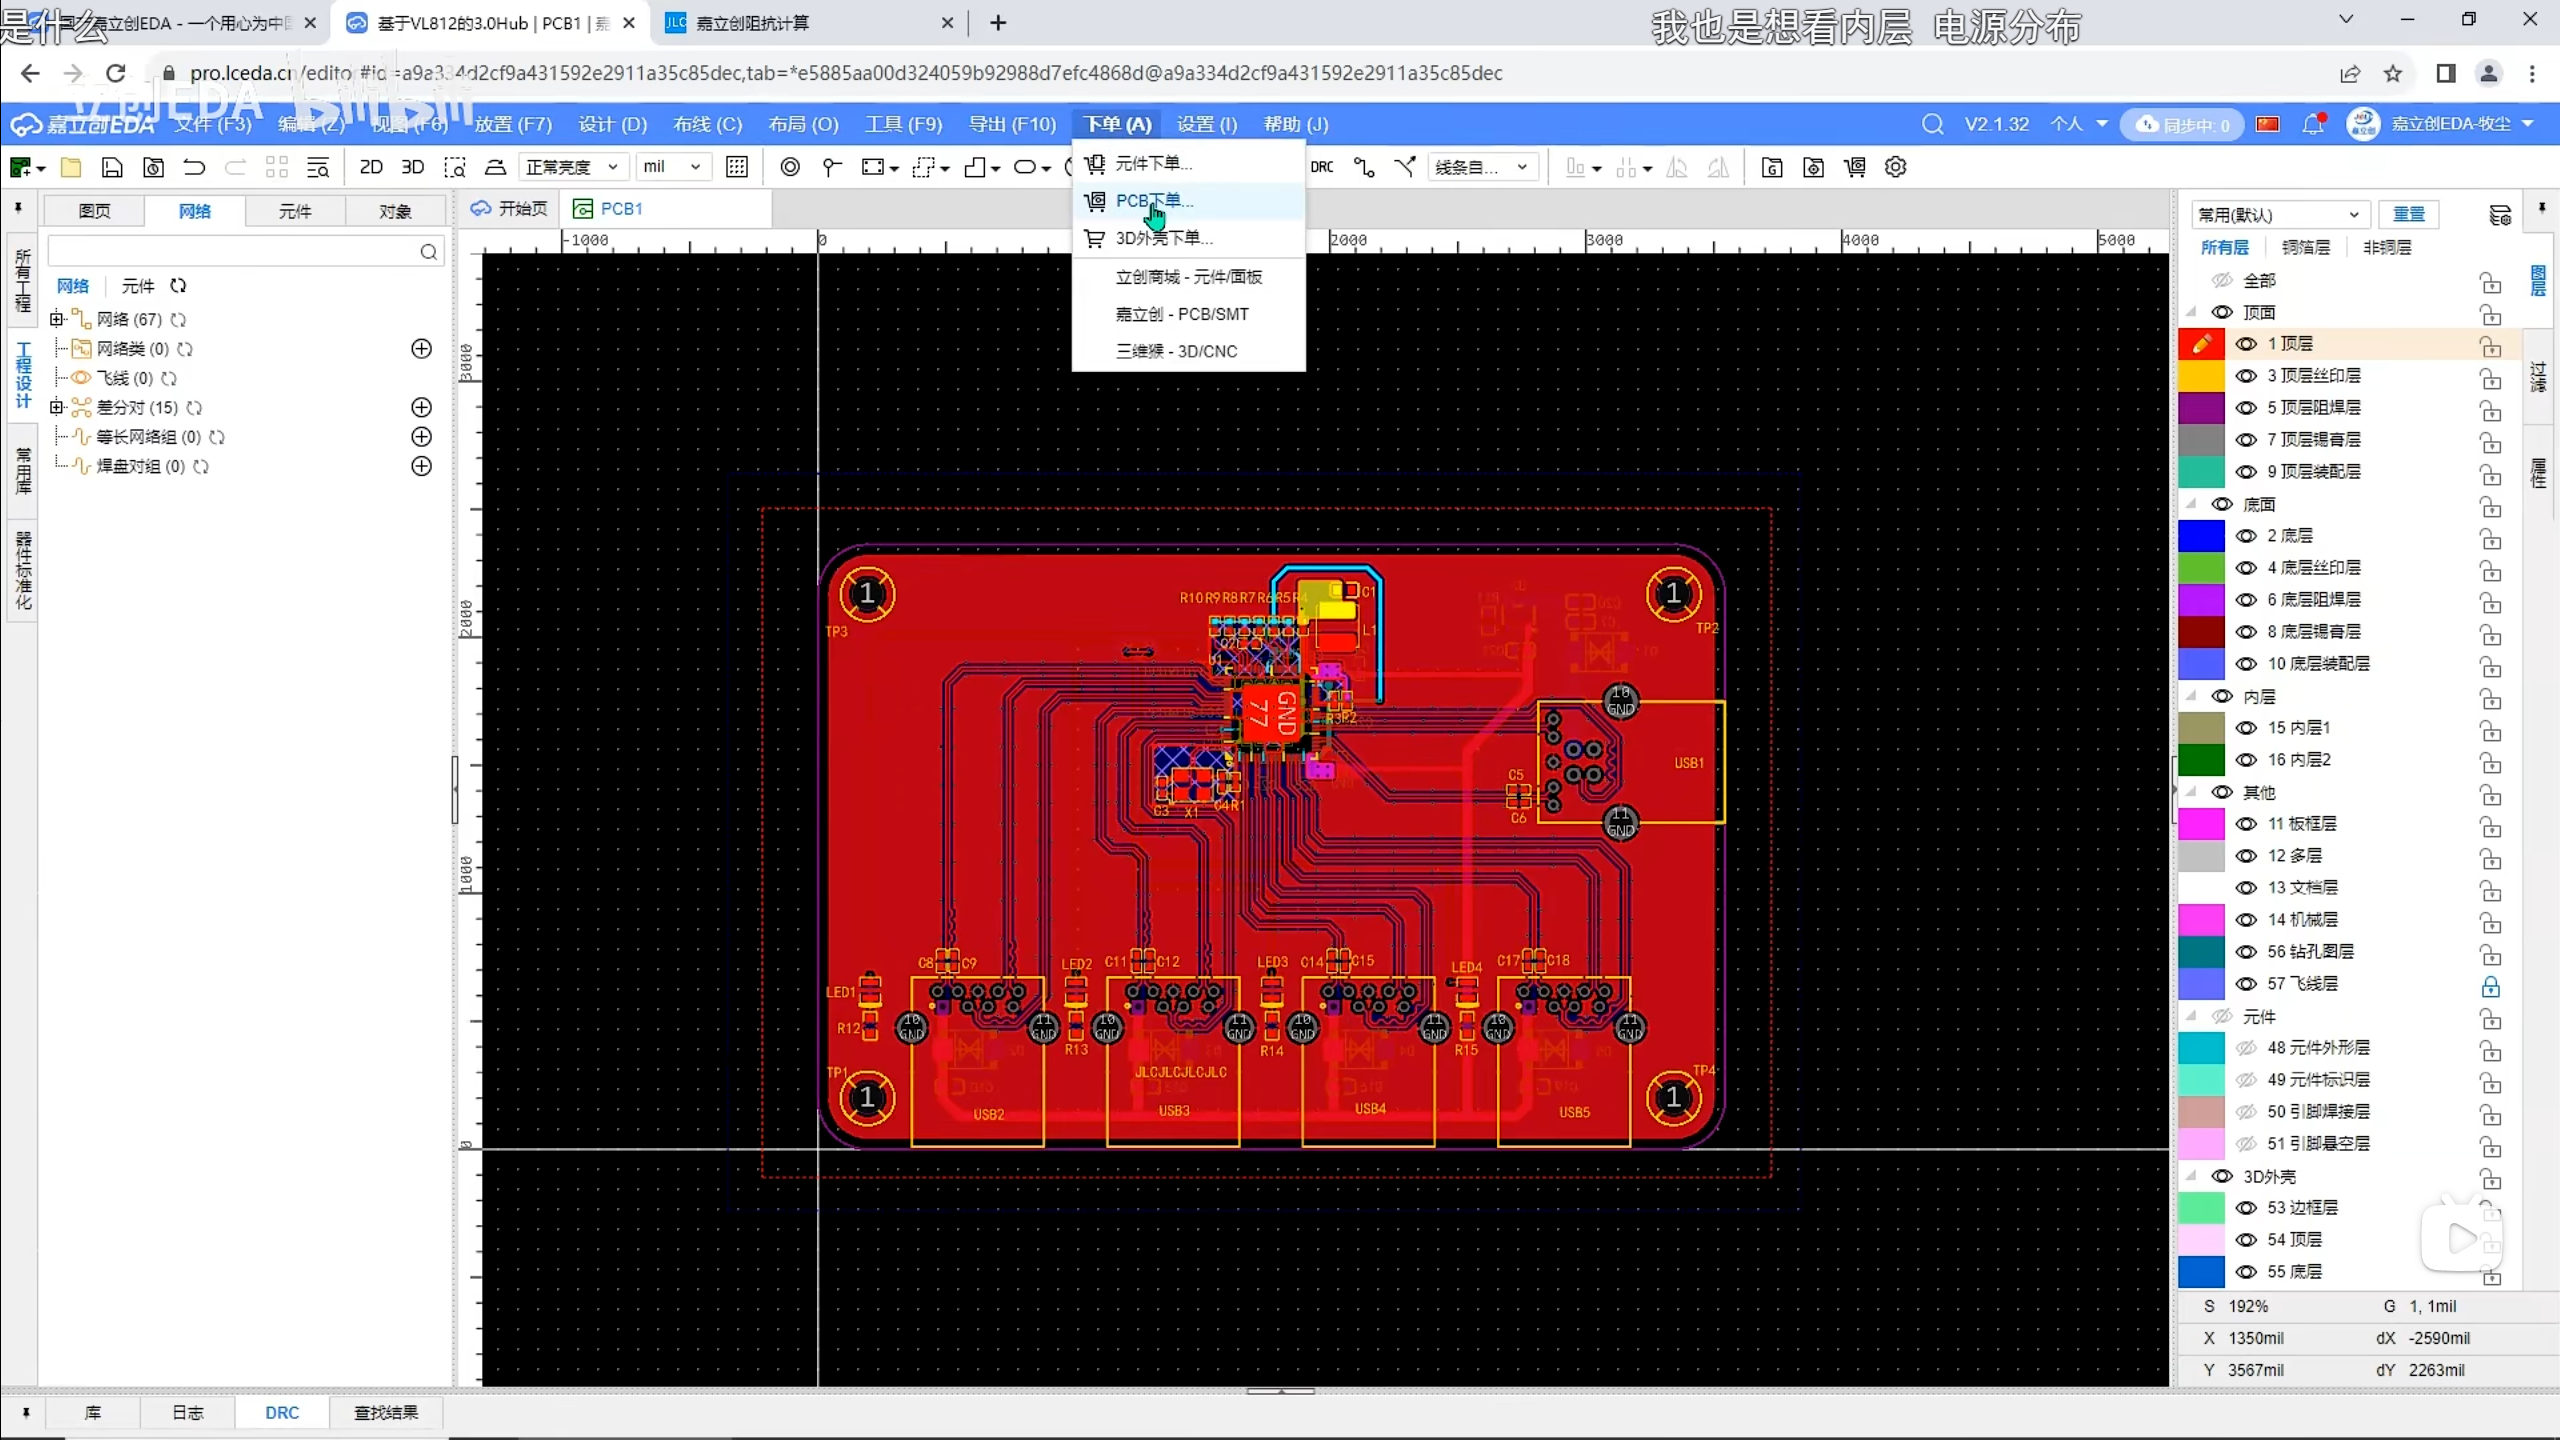Run the DRC check toolbar icon

click(x=1322, y=167)
